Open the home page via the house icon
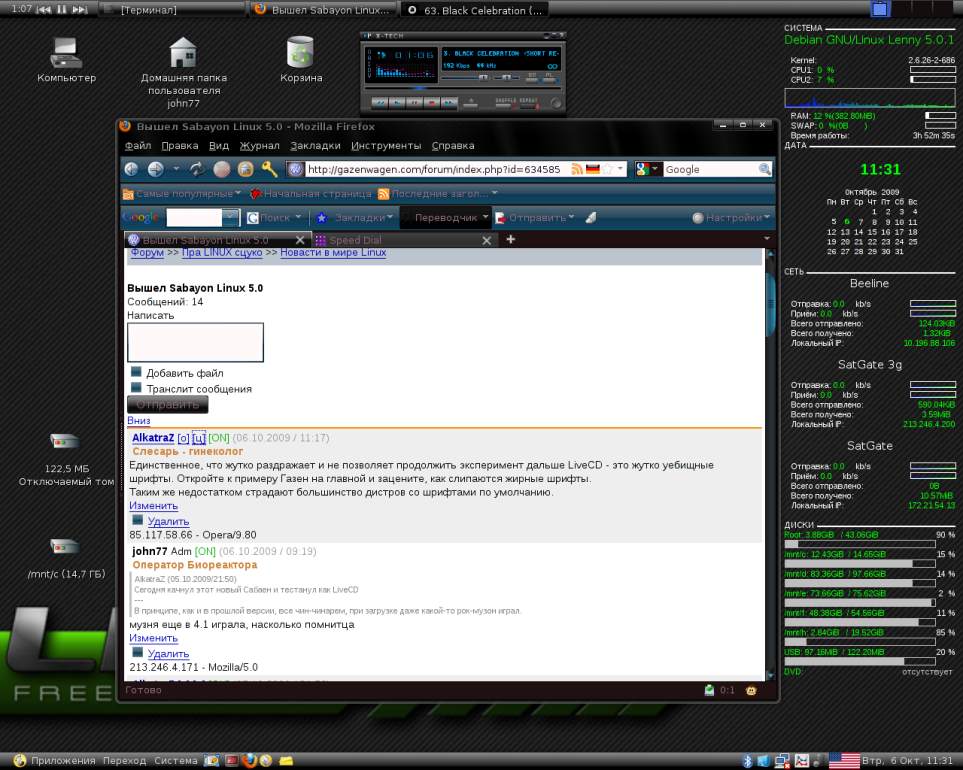The width and height of the screenshot is (963, 770). click(x=246, y=169)
